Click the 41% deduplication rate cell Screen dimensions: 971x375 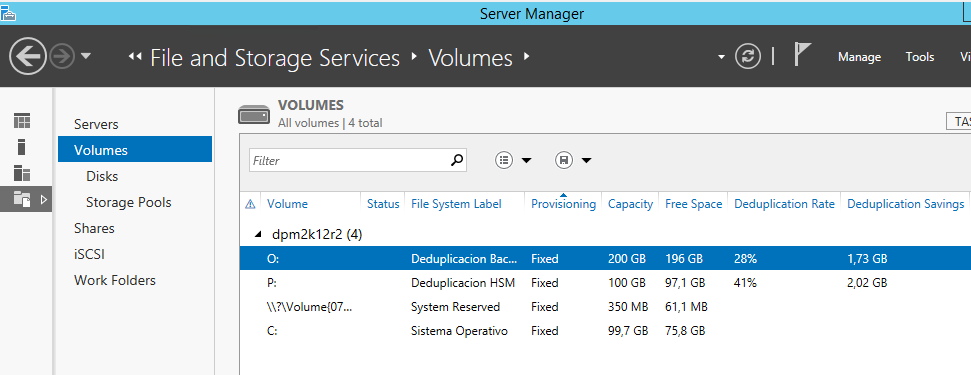(x=745, y=283)
